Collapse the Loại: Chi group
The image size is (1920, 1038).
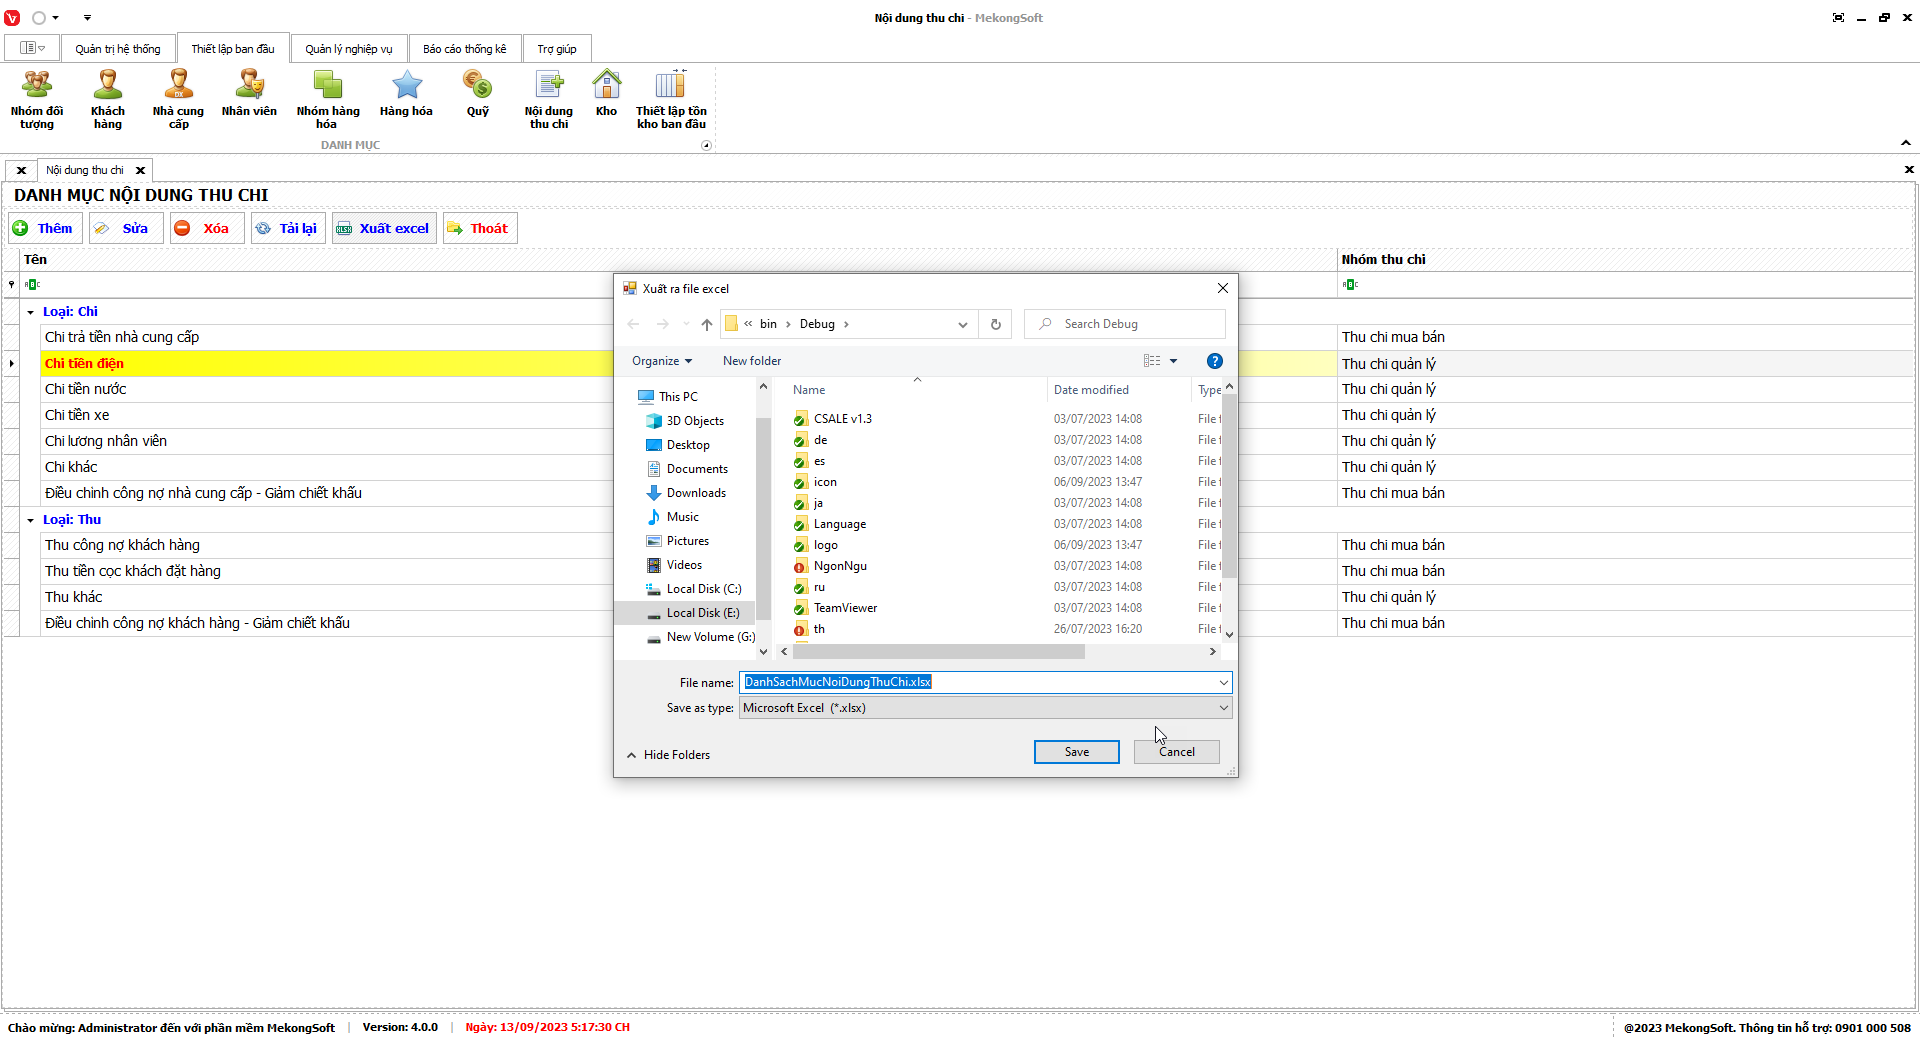click(31, 312)
